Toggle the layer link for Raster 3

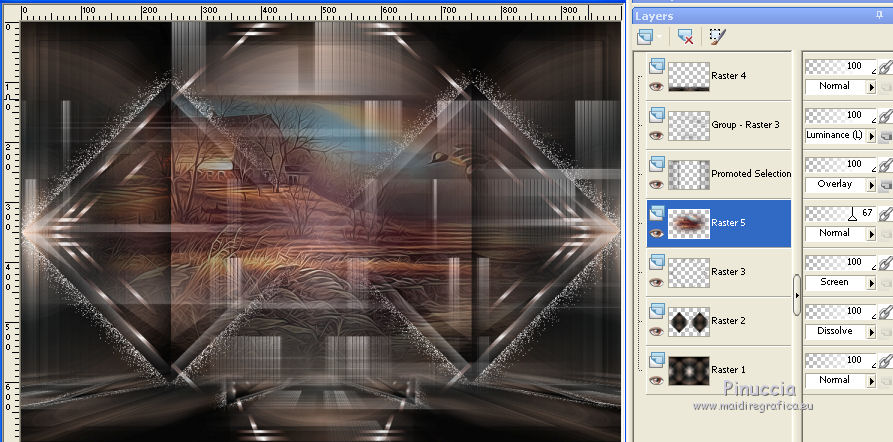coord(884,264)
